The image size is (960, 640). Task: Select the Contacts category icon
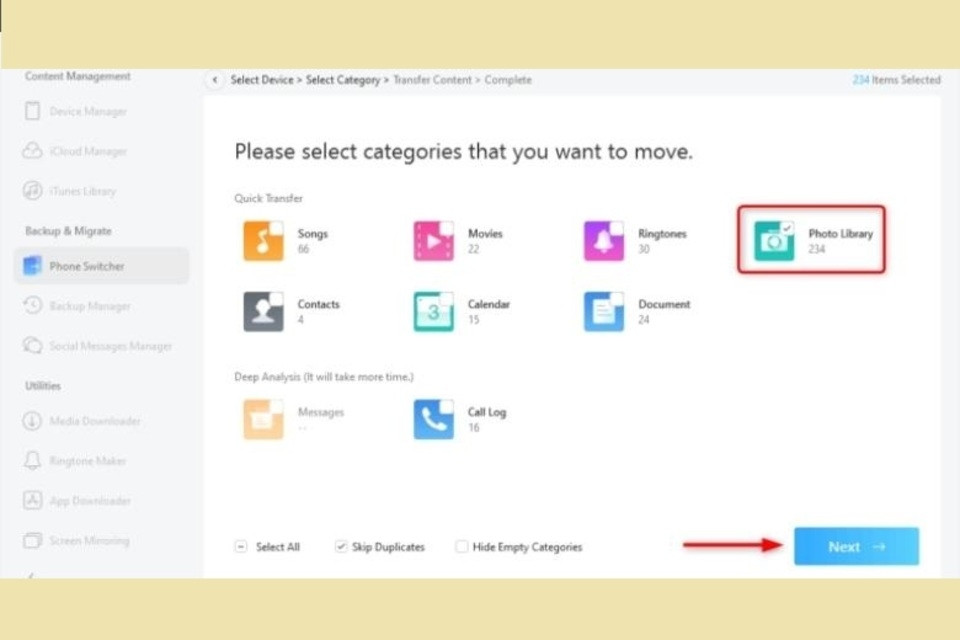(263, 312)
